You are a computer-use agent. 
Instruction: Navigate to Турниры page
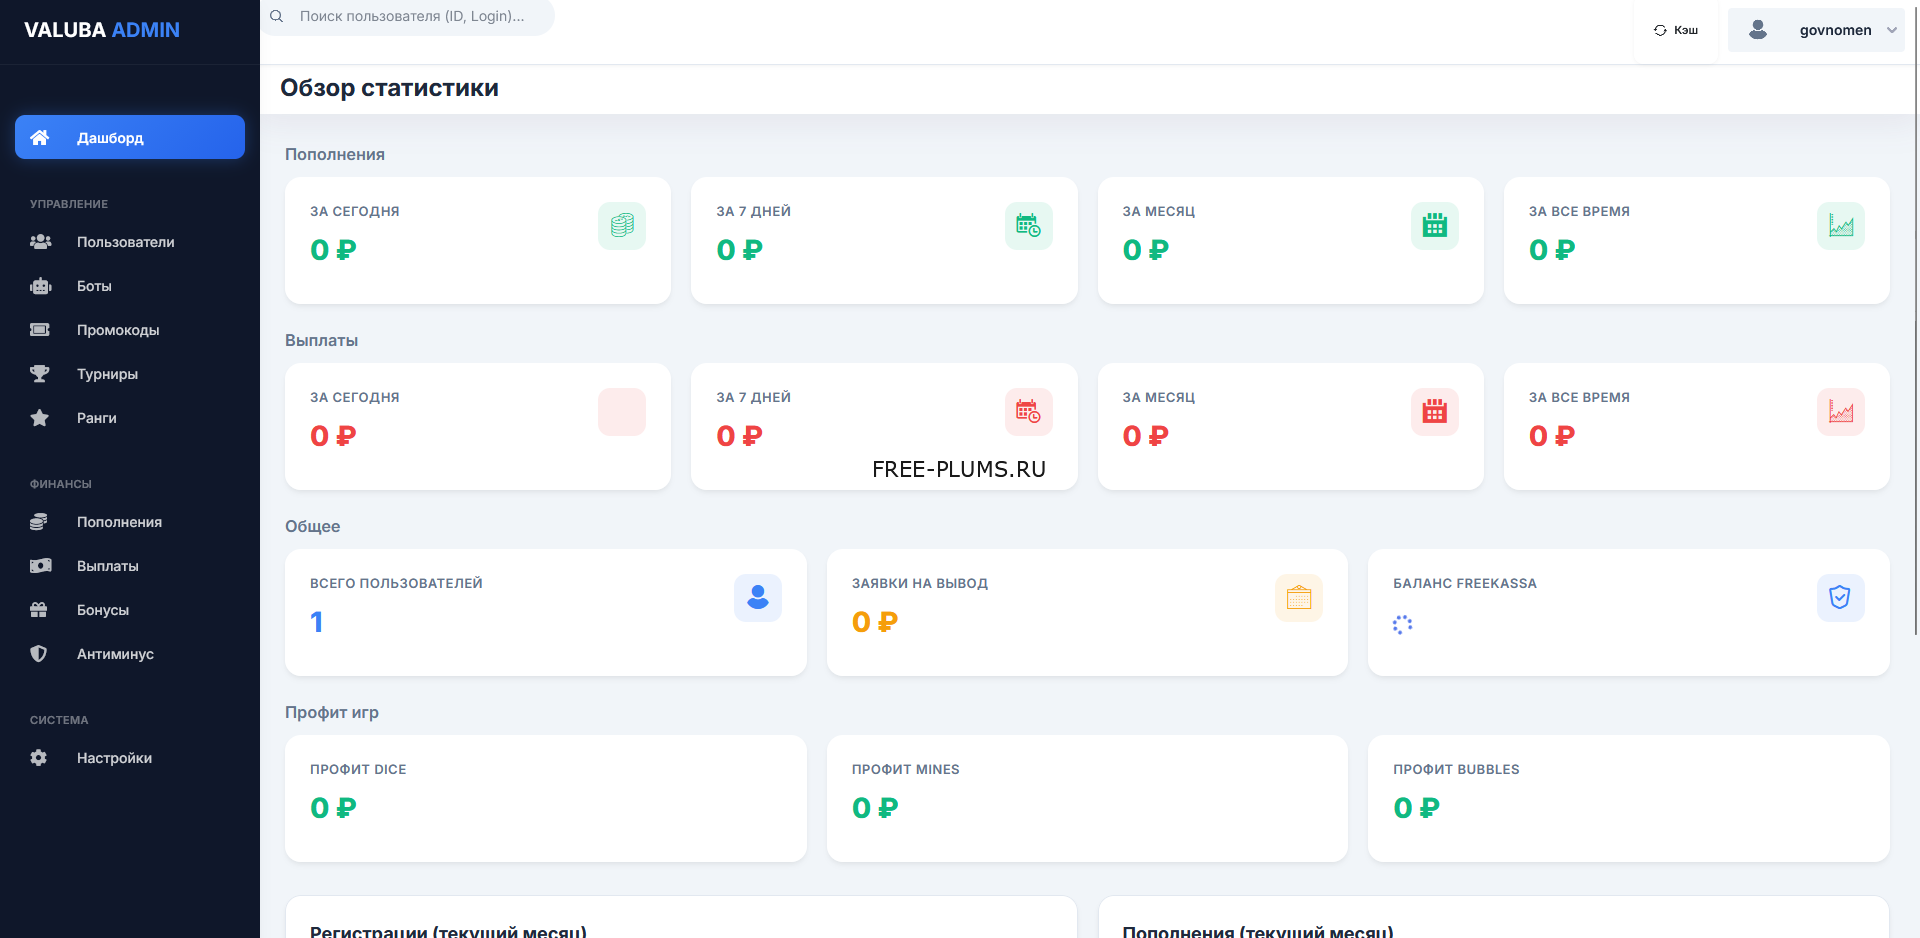[107, 374]
